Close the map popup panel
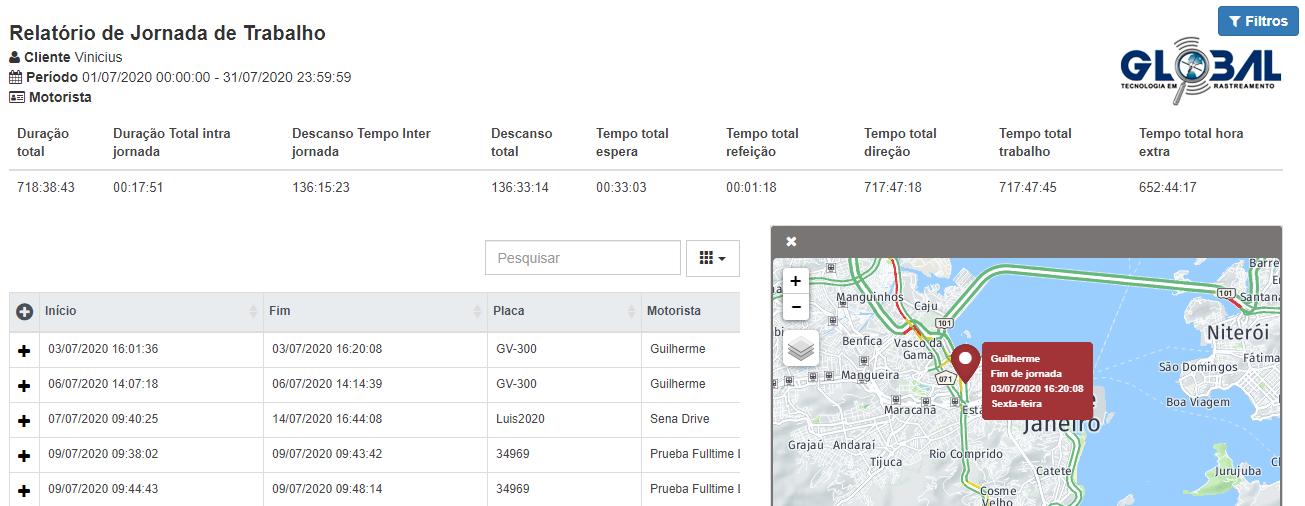Viewport: 1305px width, 506px height. (791, 242)
